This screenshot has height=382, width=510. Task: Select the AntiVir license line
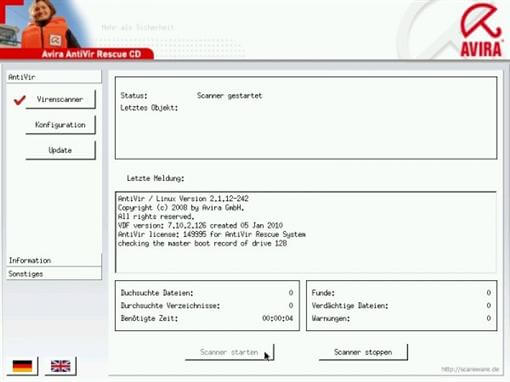coord(212,234)
